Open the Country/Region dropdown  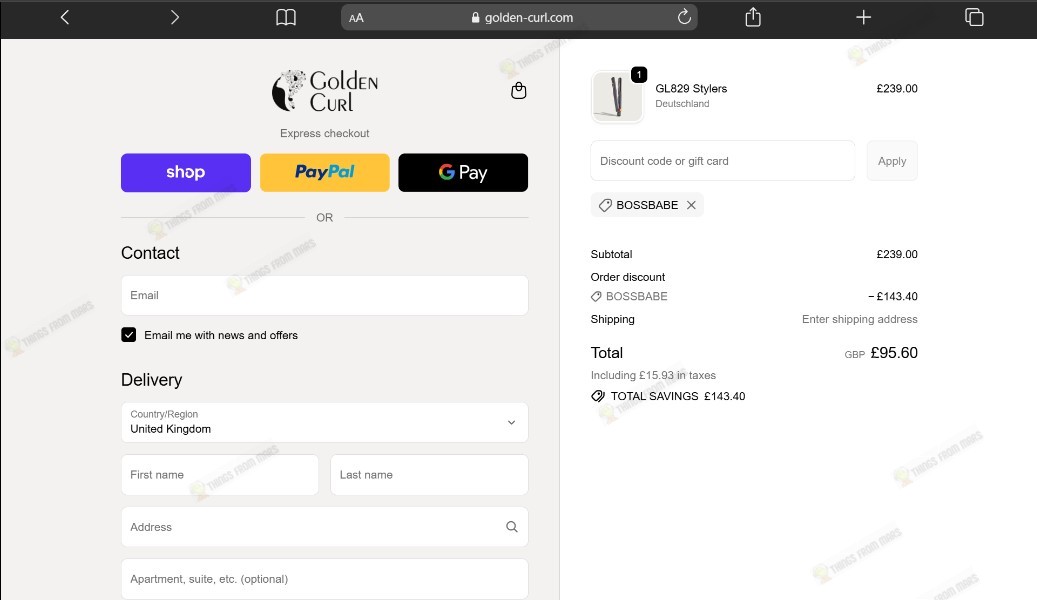(x=325, y=422)
